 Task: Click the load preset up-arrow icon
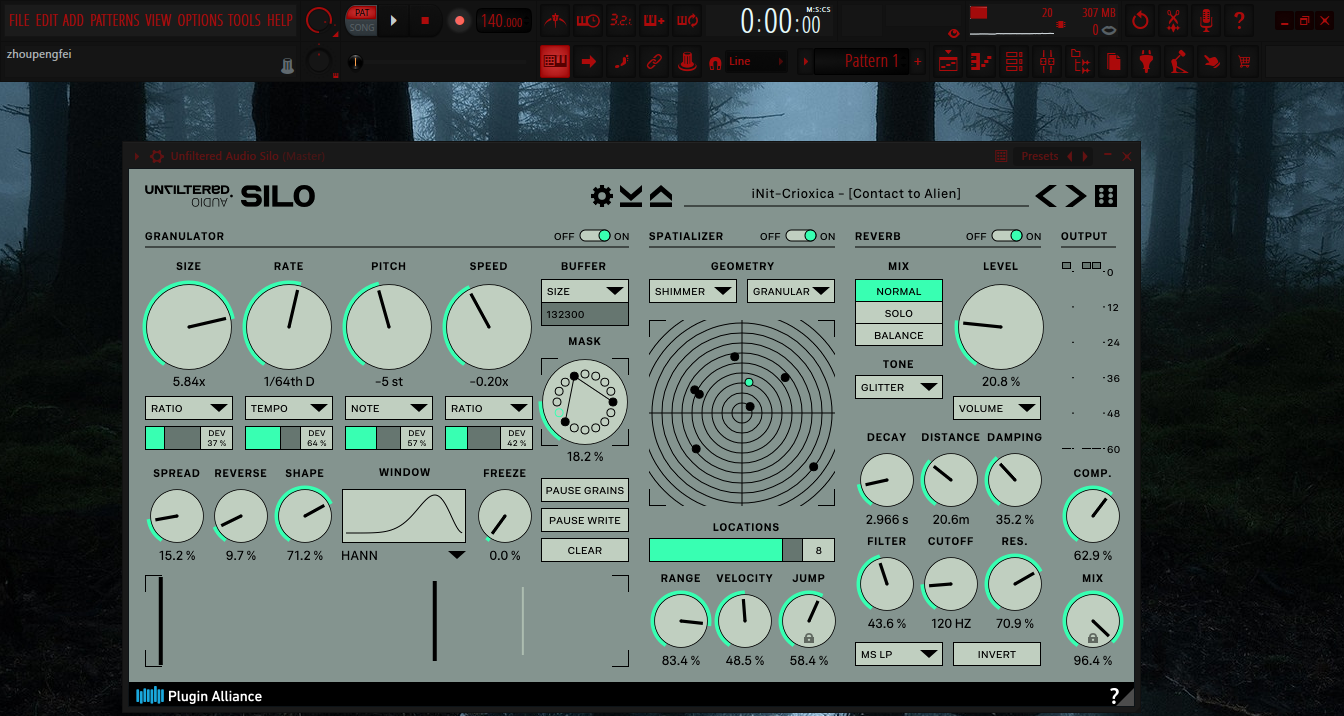[661, 196]
